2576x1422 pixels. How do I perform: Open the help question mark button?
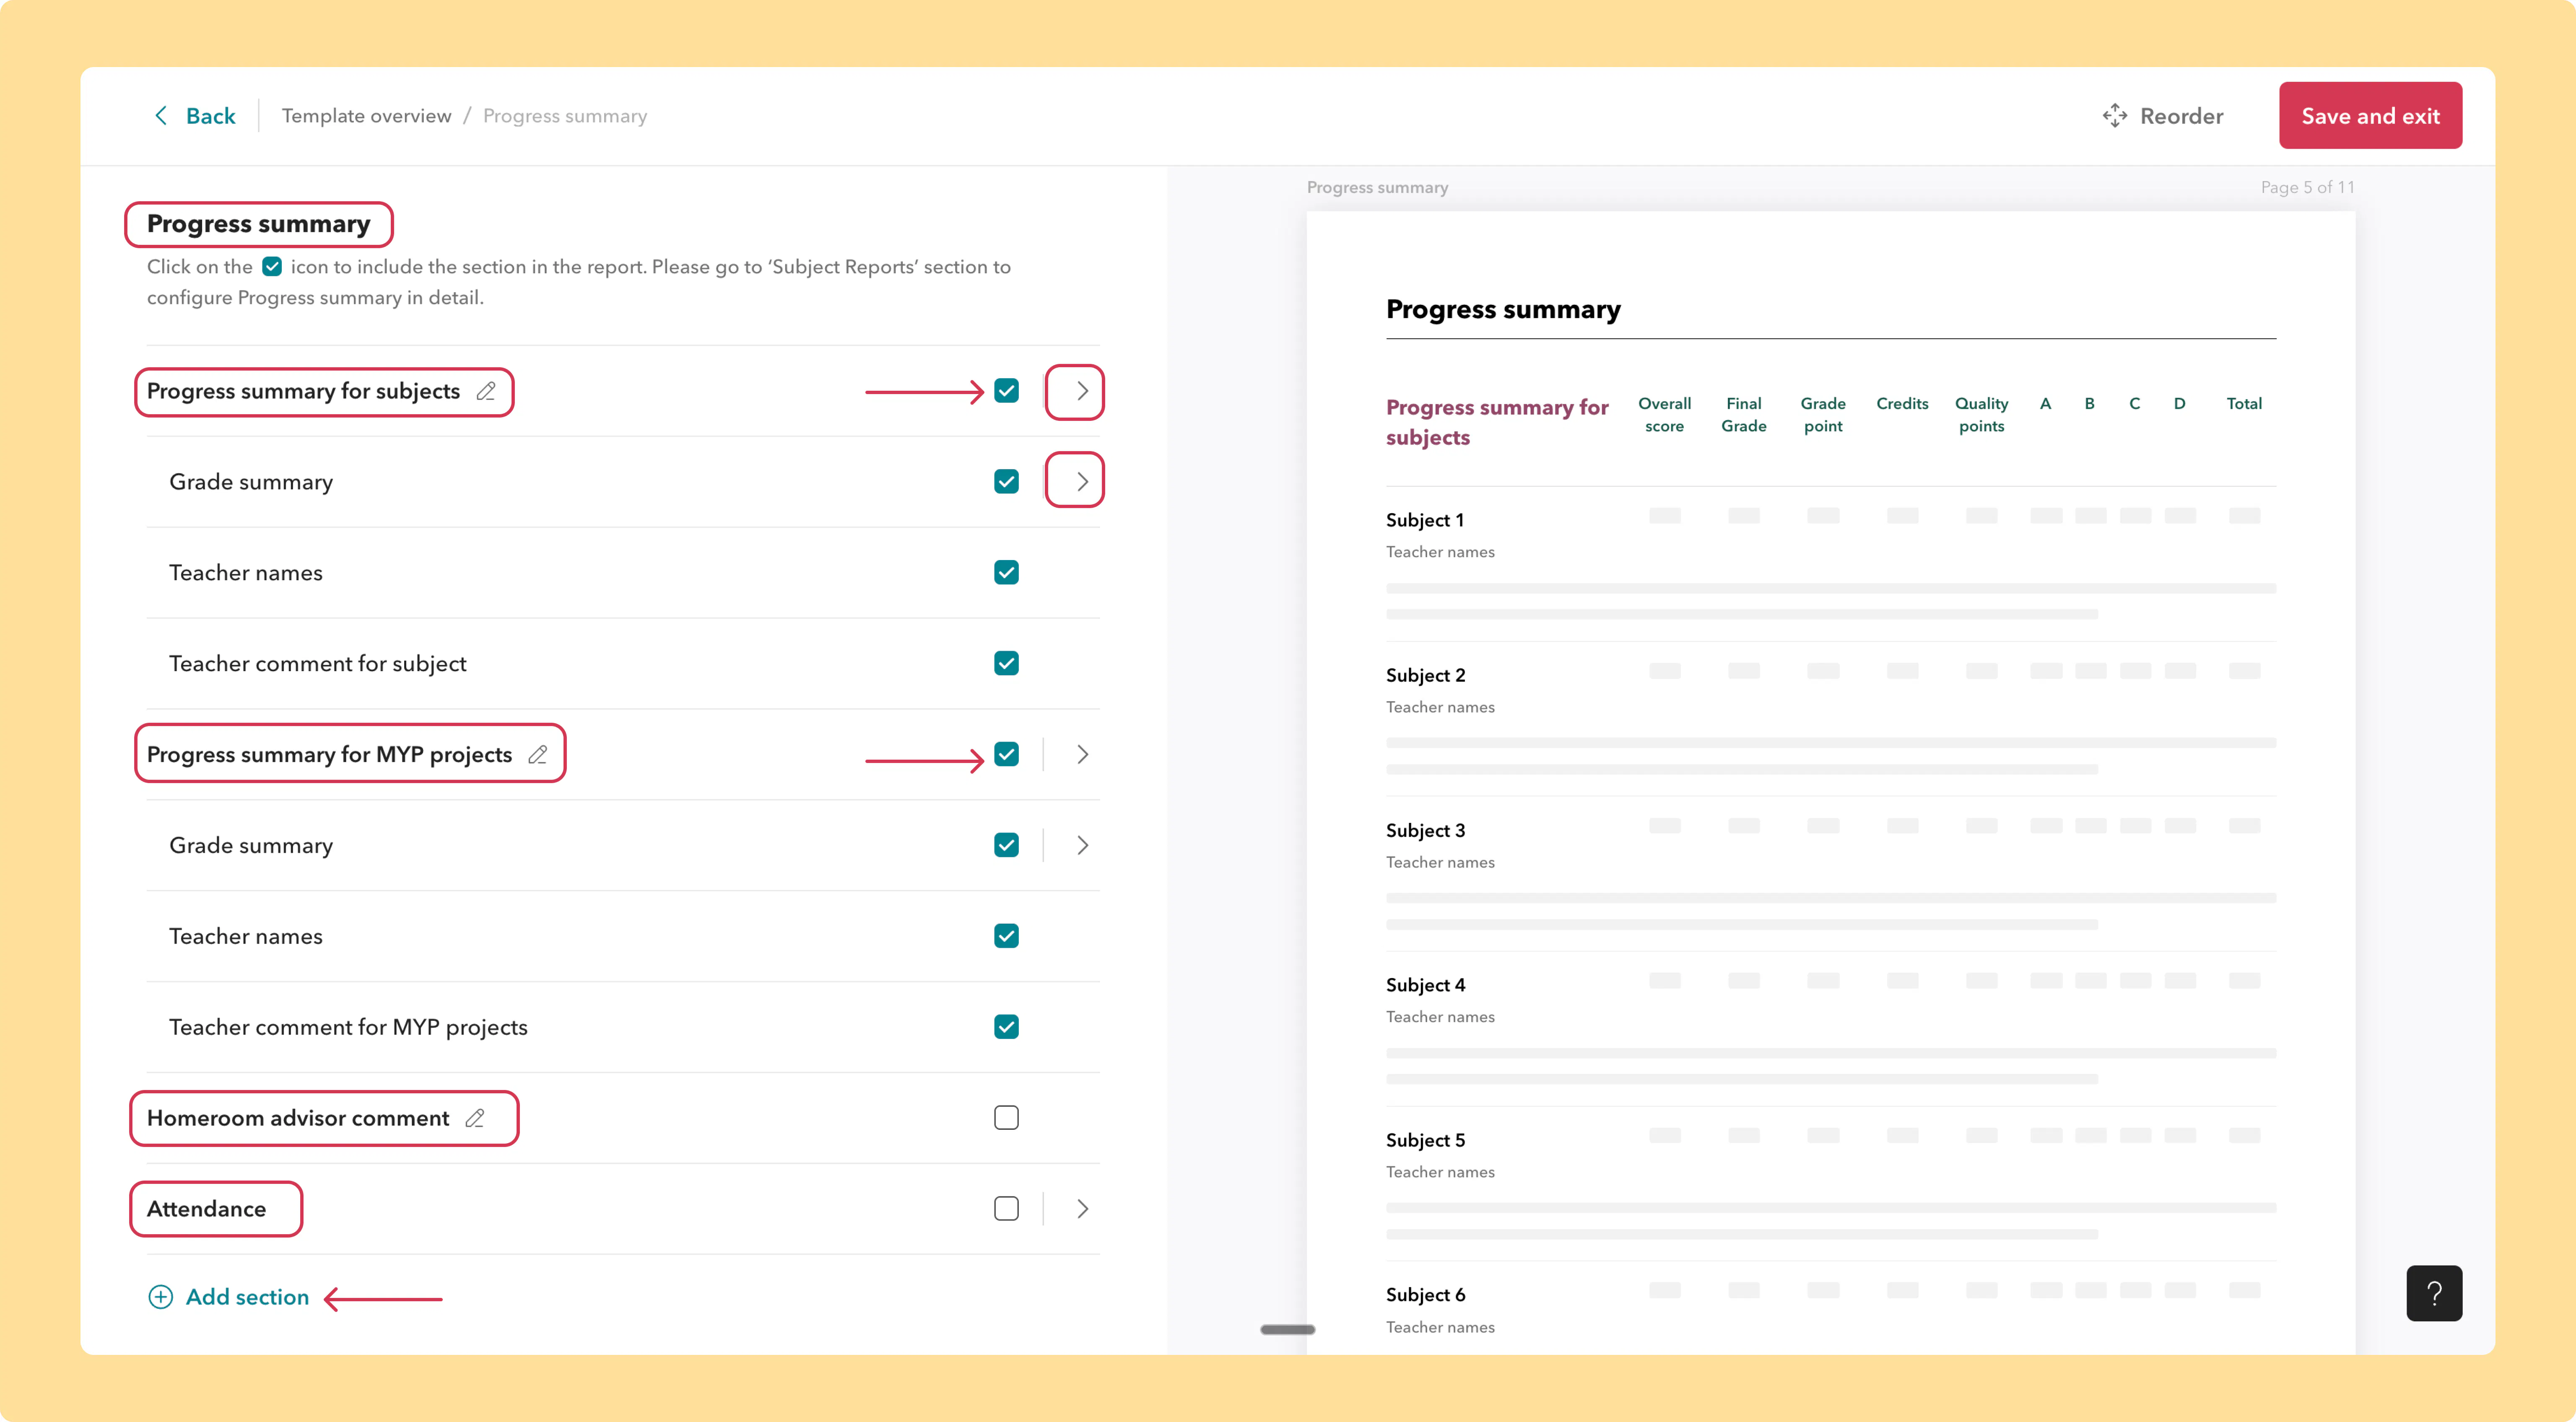coord(2434,1293)
